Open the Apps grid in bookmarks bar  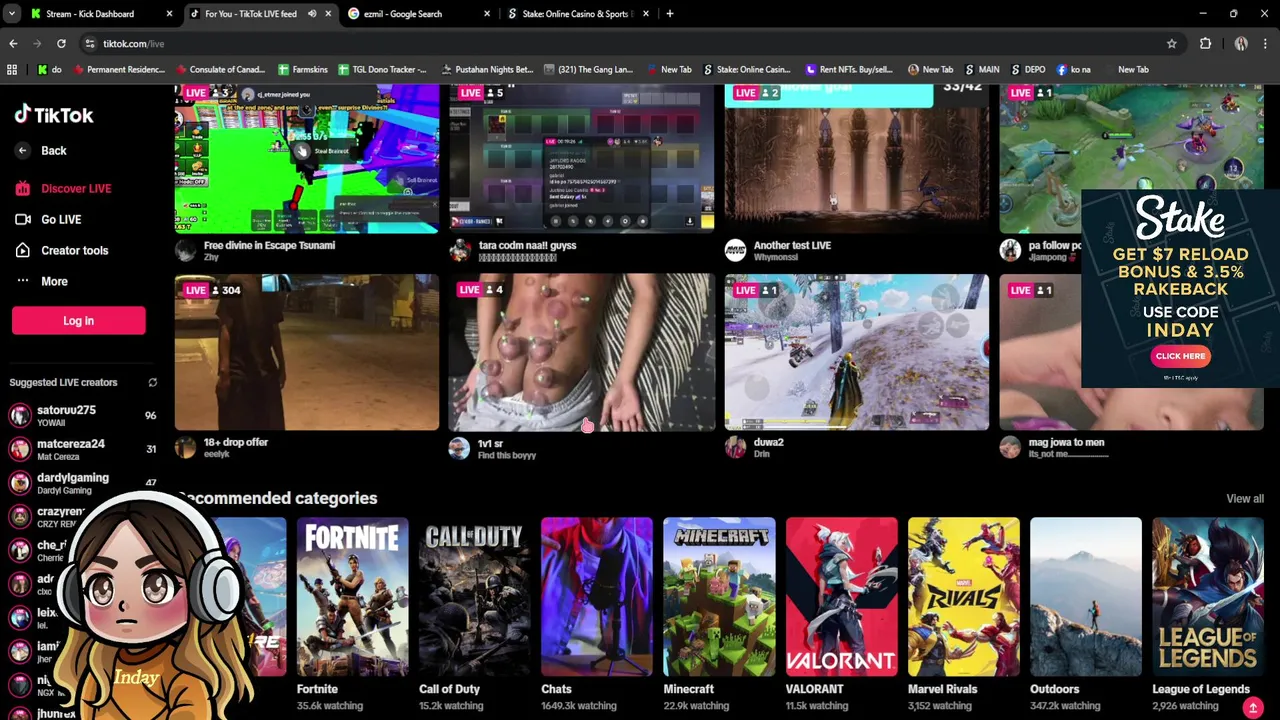click(12, 70)
